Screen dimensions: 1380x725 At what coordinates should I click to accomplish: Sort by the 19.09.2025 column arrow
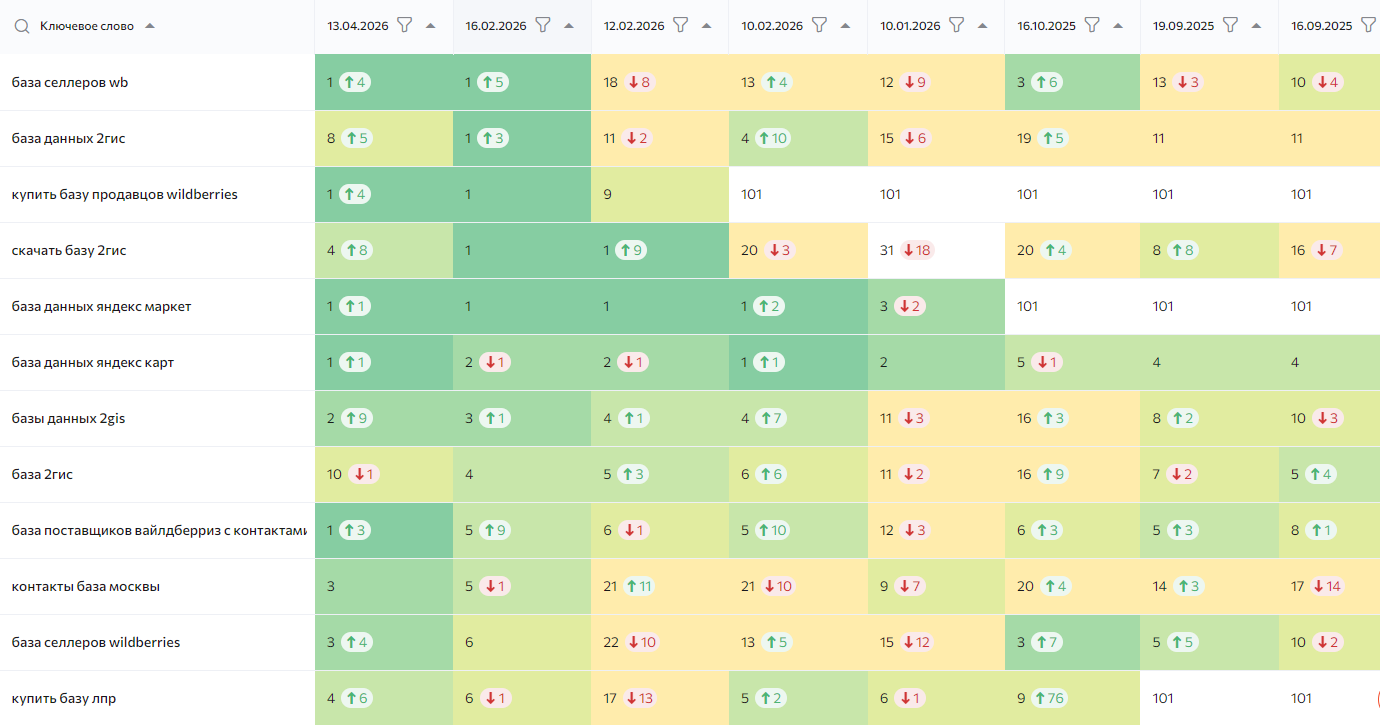click(1257, 26)
